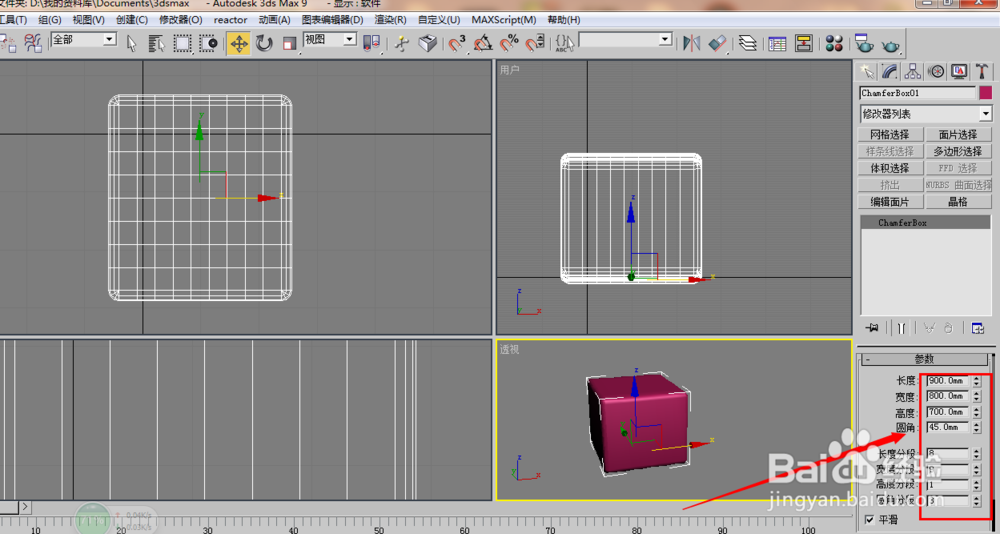1000x534 pixels.
Task: Click the 面片选择 modifier button
Action: point(958,135)
